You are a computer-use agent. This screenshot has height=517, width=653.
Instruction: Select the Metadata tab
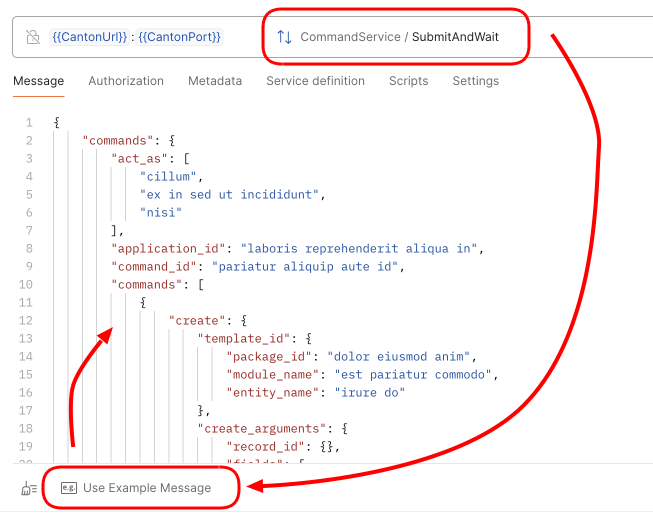pyautogui.click(x=215, y=81)
